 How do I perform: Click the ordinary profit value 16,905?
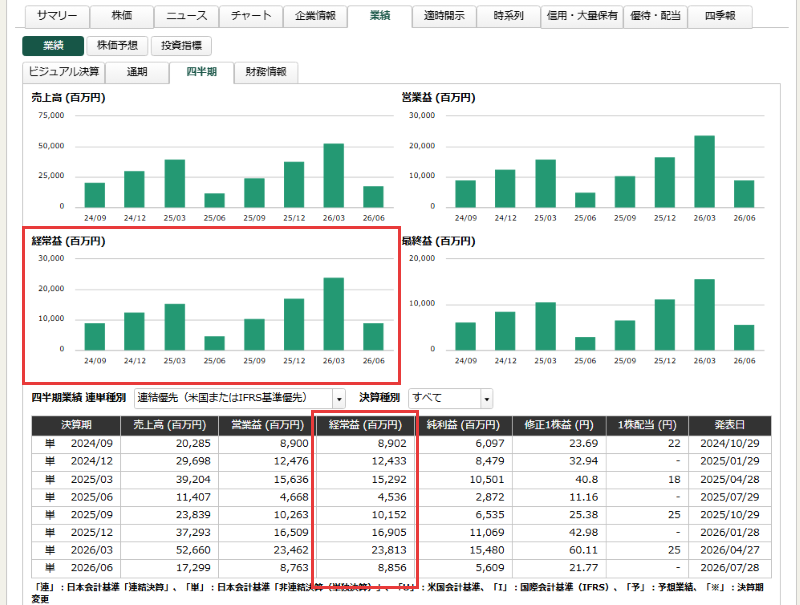[389, 533]
